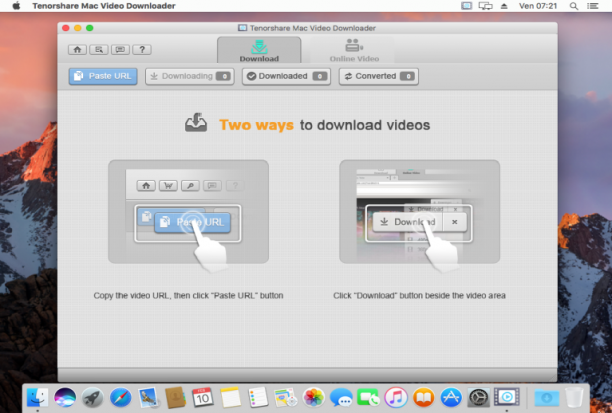Open Mail from the Dock
Screen dimensions: 612x413
coord(148,398)
